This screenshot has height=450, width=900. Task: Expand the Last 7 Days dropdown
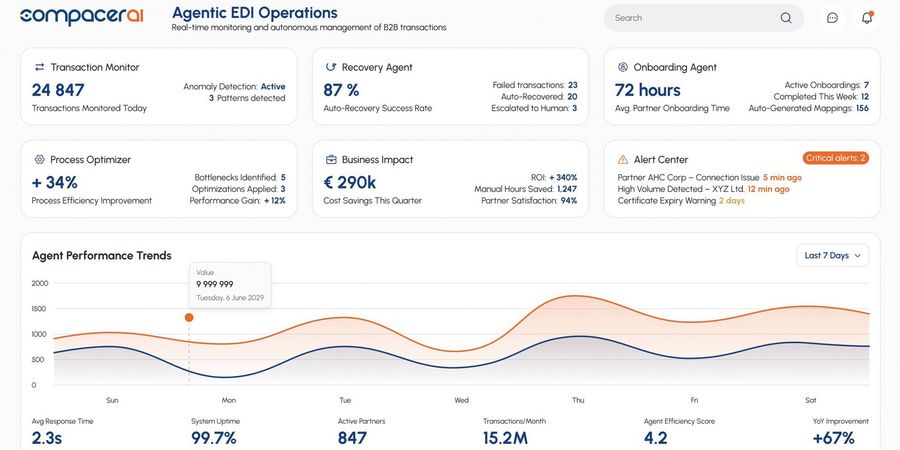[832, 255]
